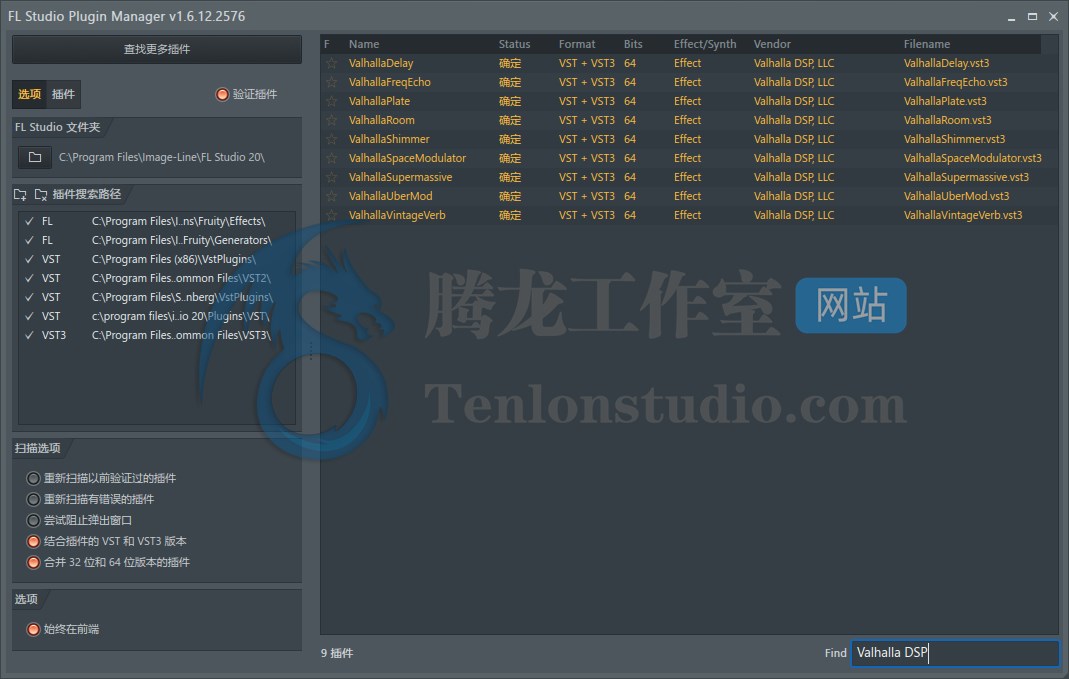1069x679 pixels.
Task: Uncheck the Fruity\Generators search path
Action: (x=29, y=240)
